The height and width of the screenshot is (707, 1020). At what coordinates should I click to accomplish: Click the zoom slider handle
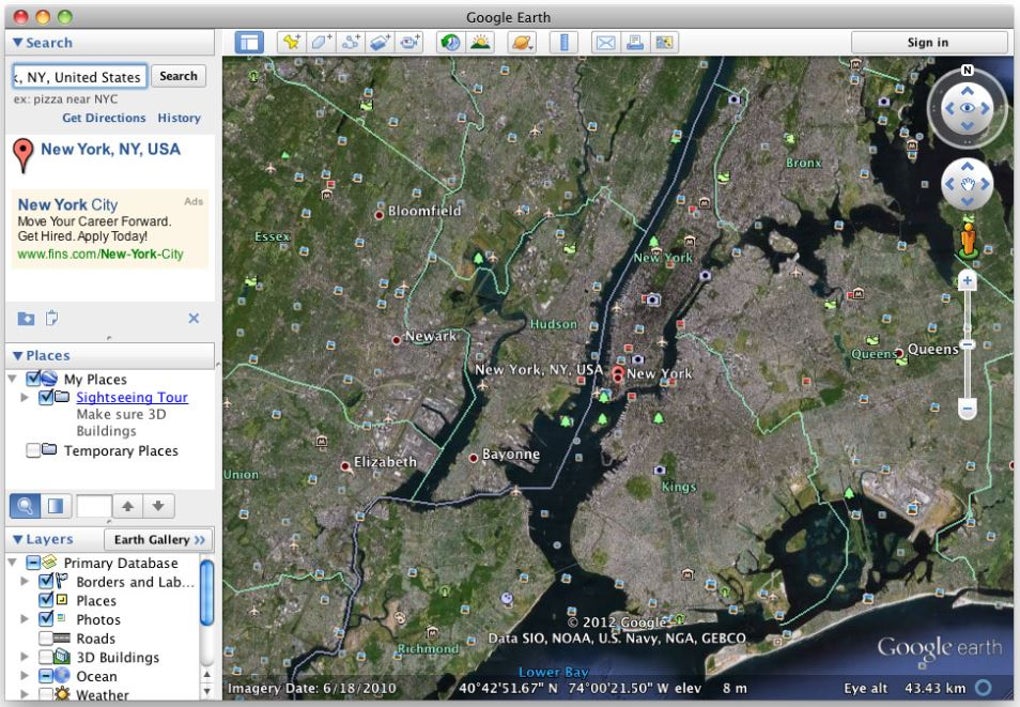pos(967,344)
